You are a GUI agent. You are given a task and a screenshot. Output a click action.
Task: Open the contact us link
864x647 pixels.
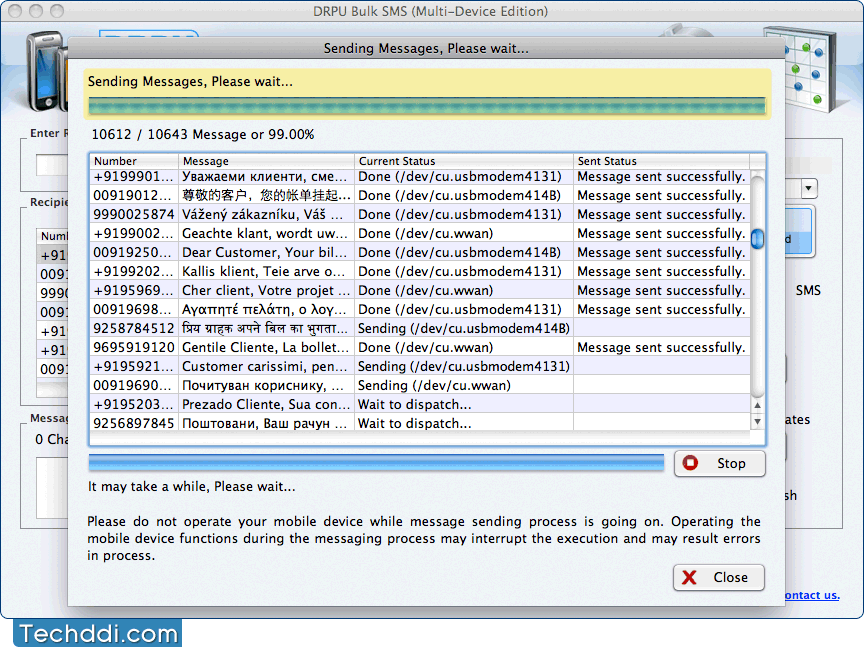pos(812,595)
